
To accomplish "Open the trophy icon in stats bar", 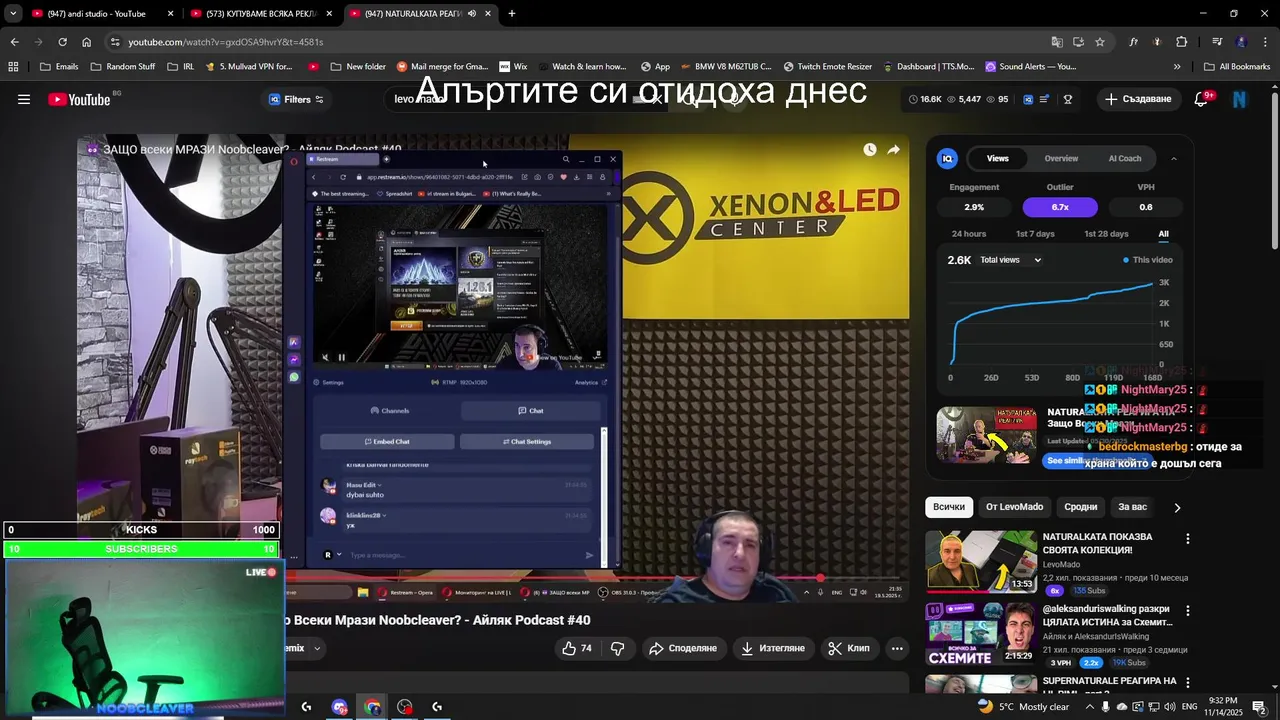I will 1068,99.
